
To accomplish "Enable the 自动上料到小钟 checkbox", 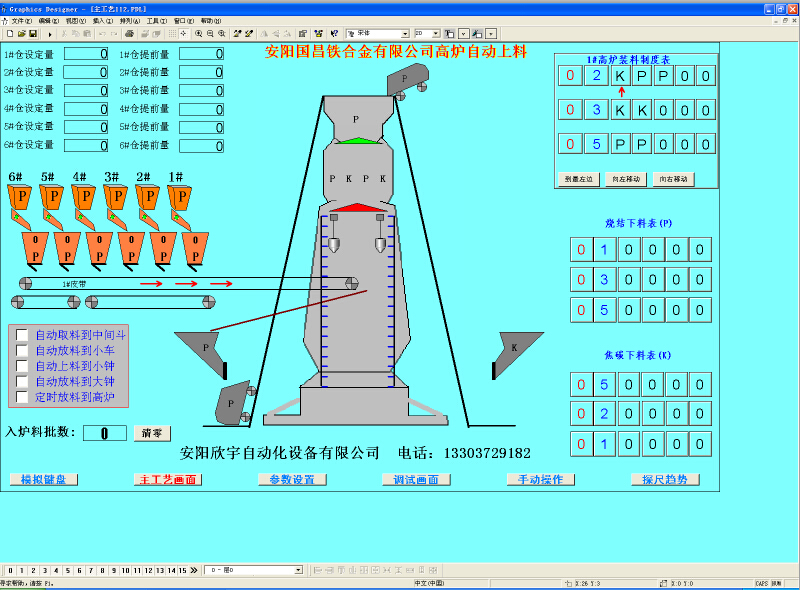I will coord(22,366).
